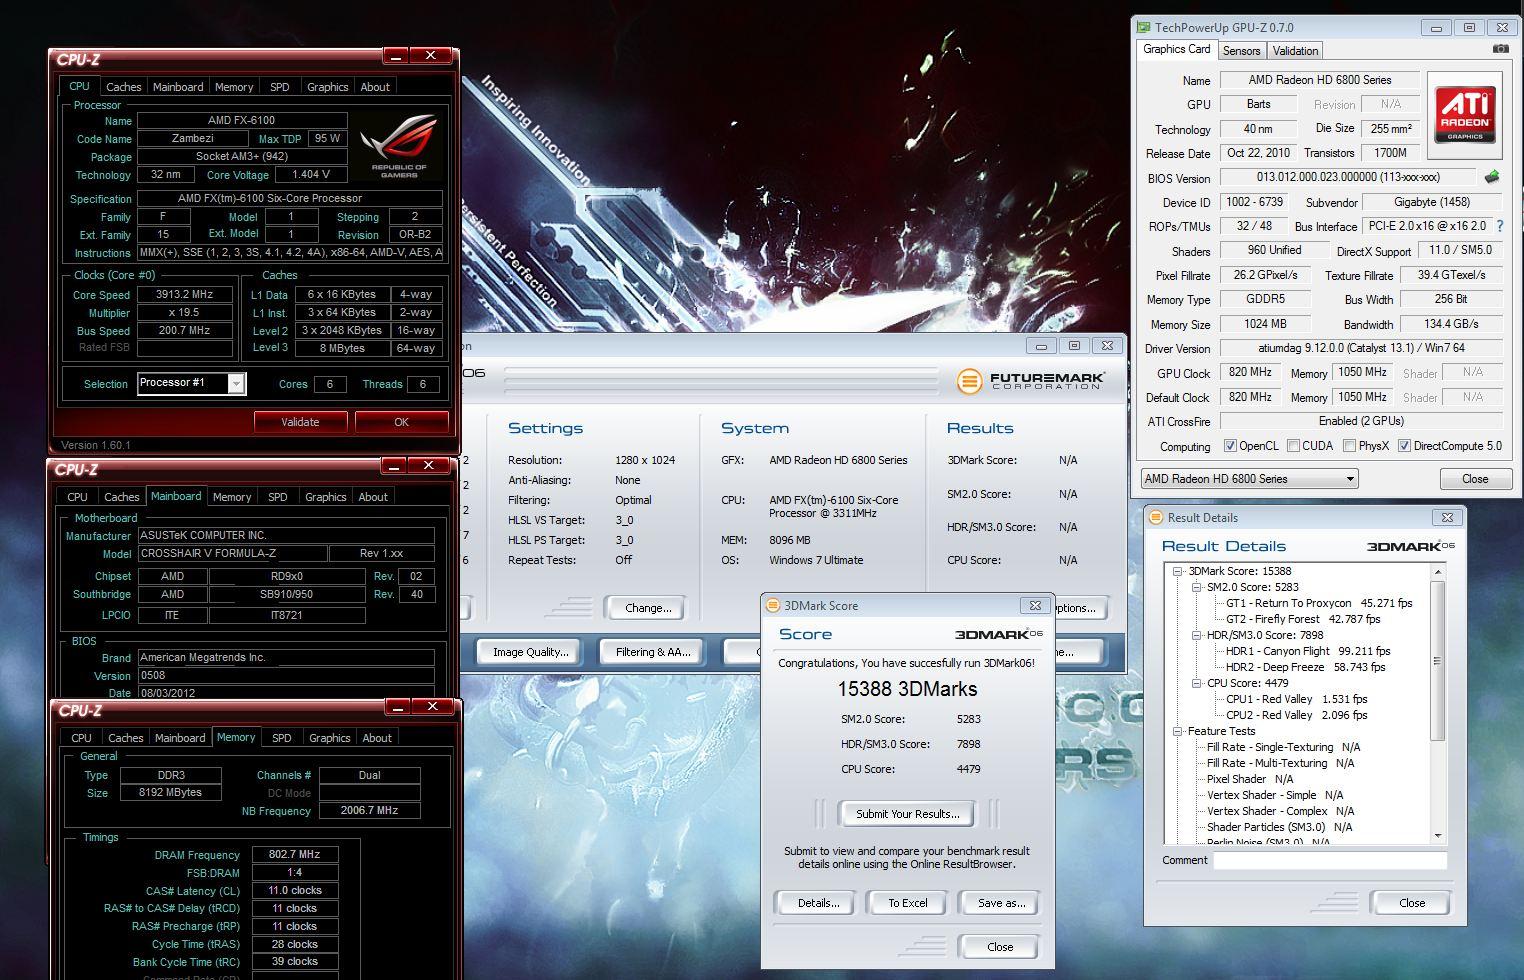Click Submit Your Results button
The width and height of the screenshot is (1524, 980).
[907, 814]
